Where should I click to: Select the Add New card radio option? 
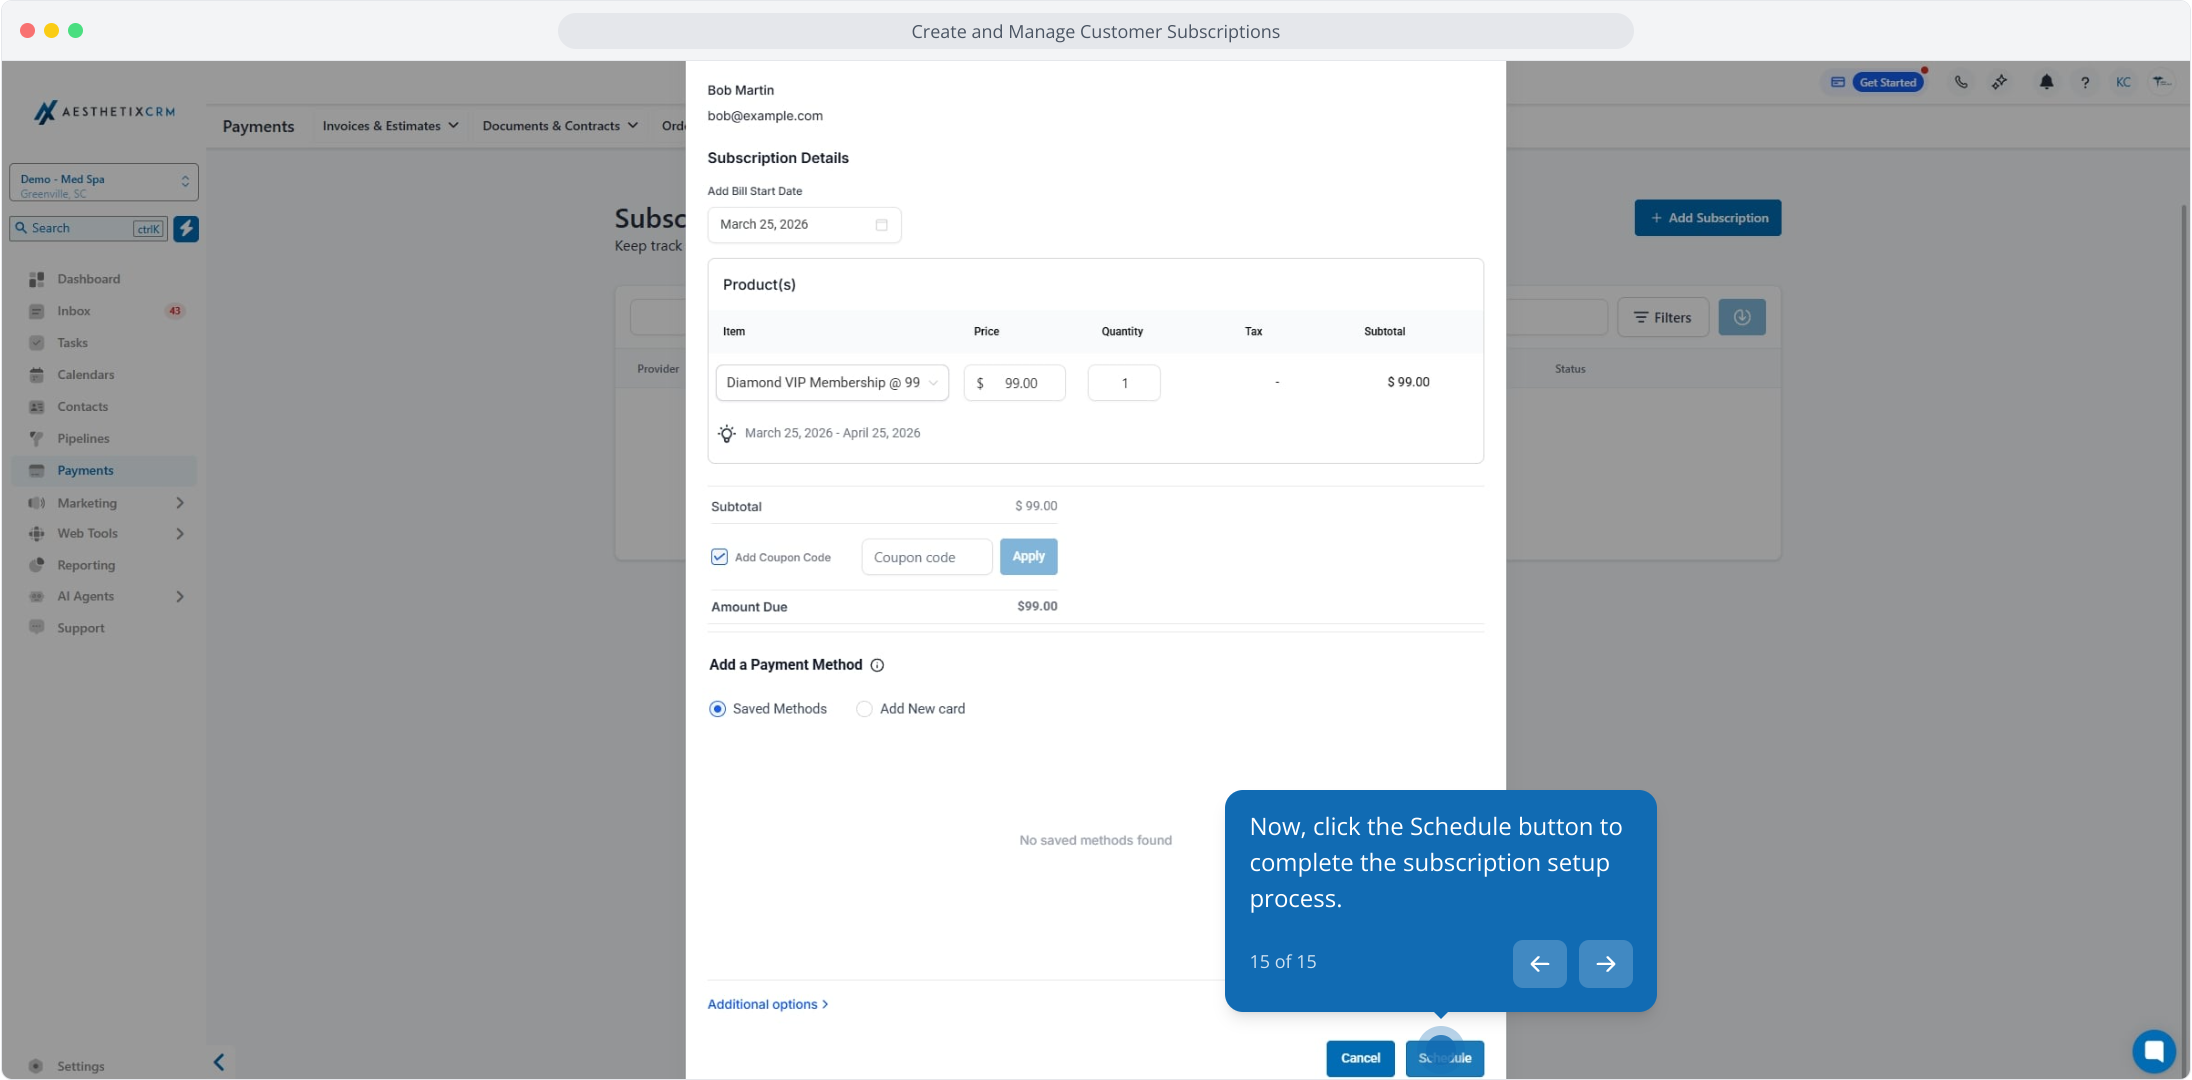[864, 709]
